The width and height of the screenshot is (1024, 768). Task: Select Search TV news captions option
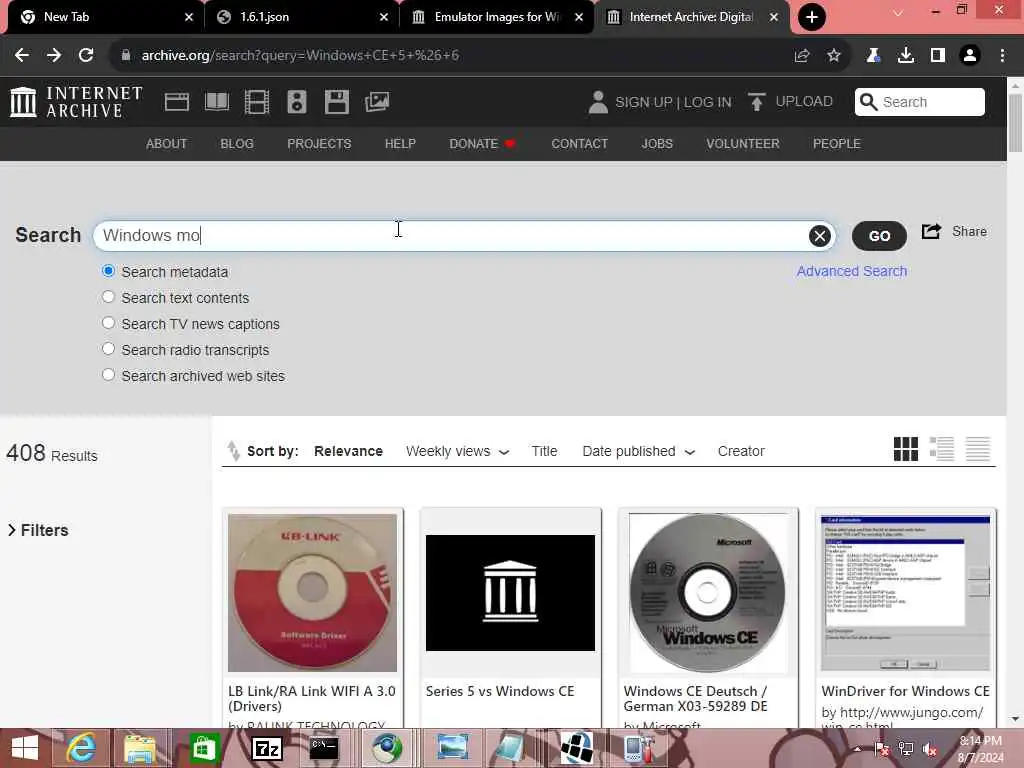[108, 323]
